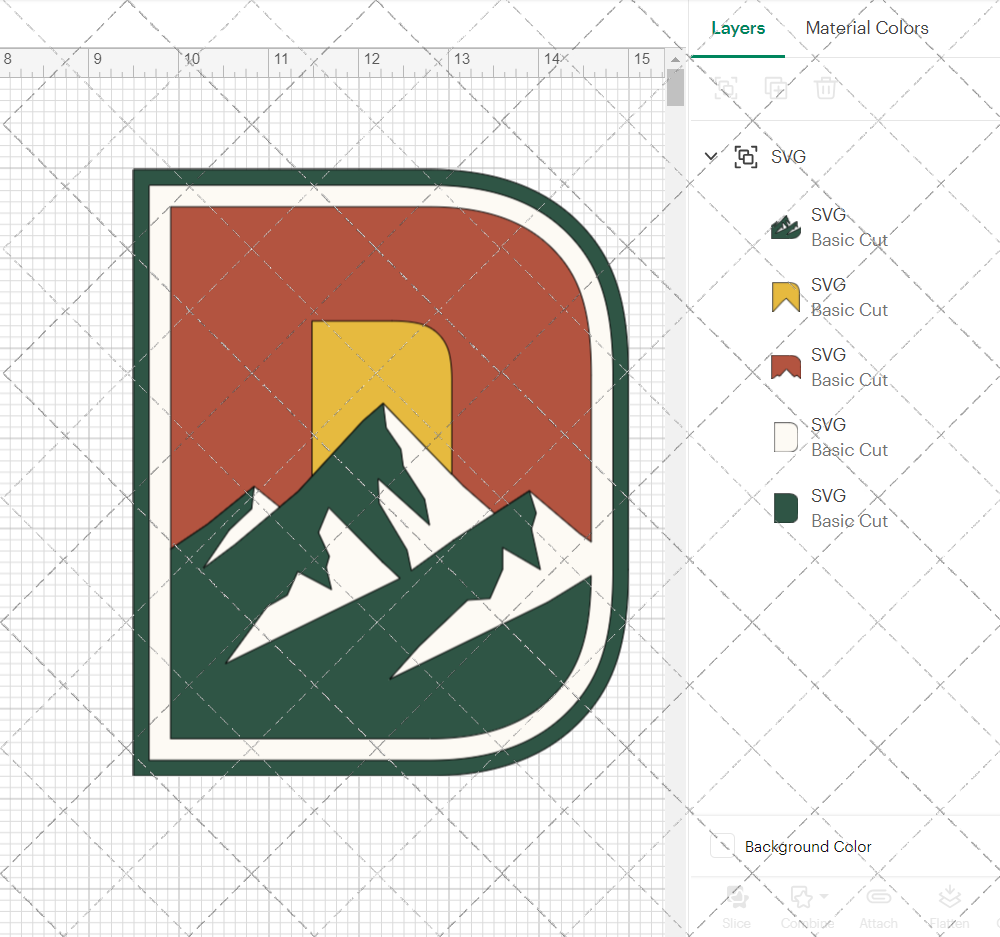Click Basic Cut text under dark green layer

tap(849, 521)
